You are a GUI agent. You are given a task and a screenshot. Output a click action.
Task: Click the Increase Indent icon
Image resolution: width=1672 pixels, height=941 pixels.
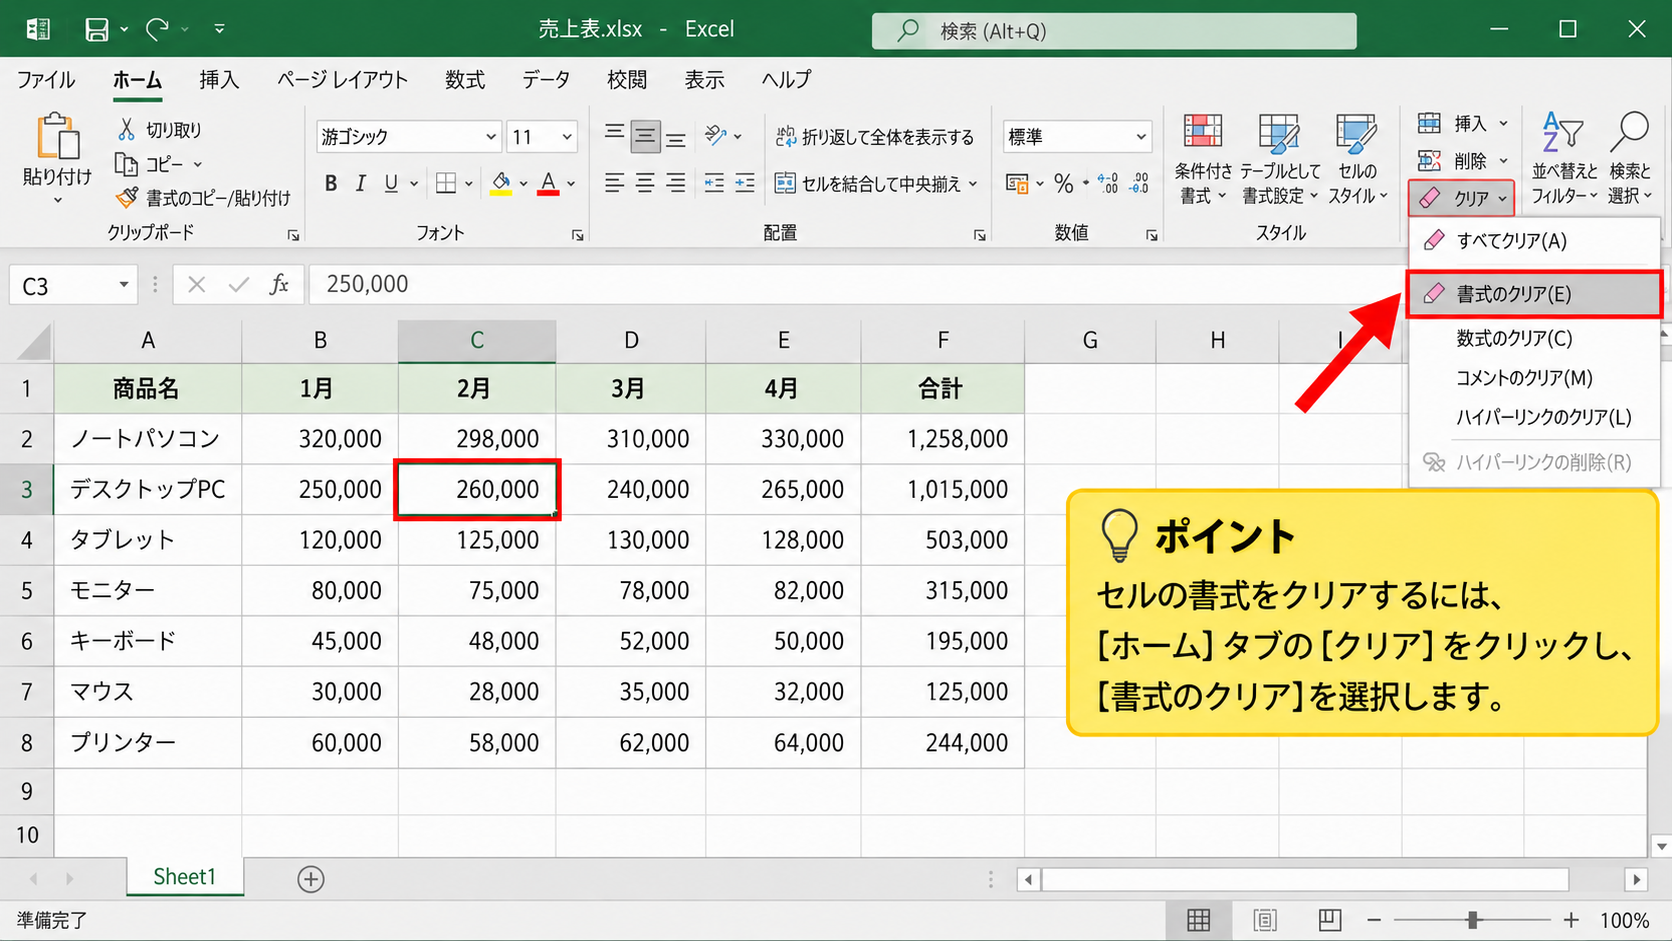click(745, 183)
